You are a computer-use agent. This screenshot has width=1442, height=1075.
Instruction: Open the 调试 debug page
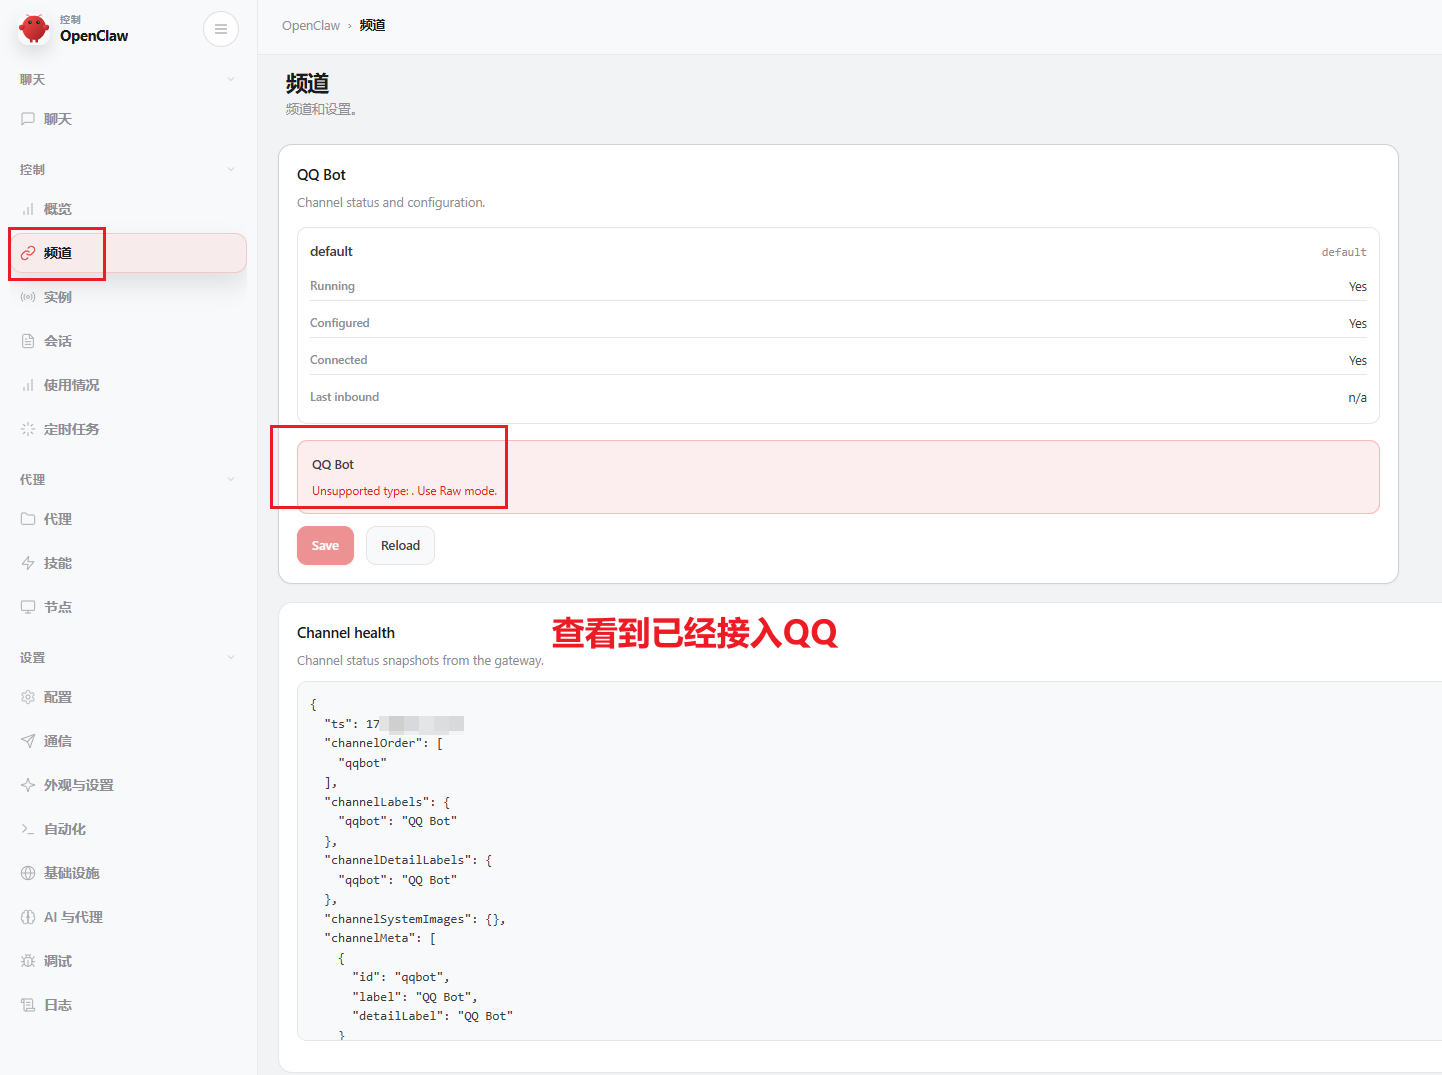click(128, 961)
